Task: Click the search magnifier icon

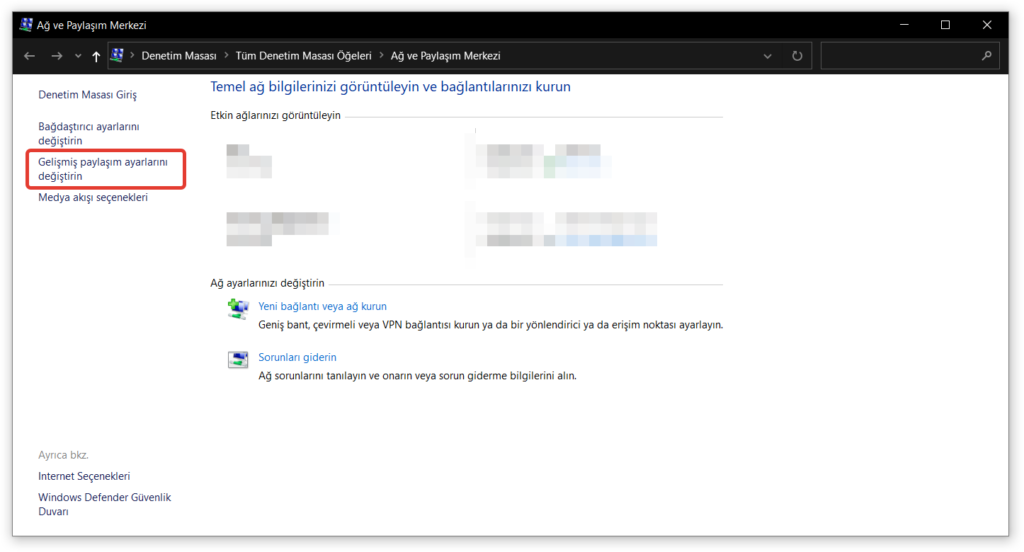Action: pos(986,56)
